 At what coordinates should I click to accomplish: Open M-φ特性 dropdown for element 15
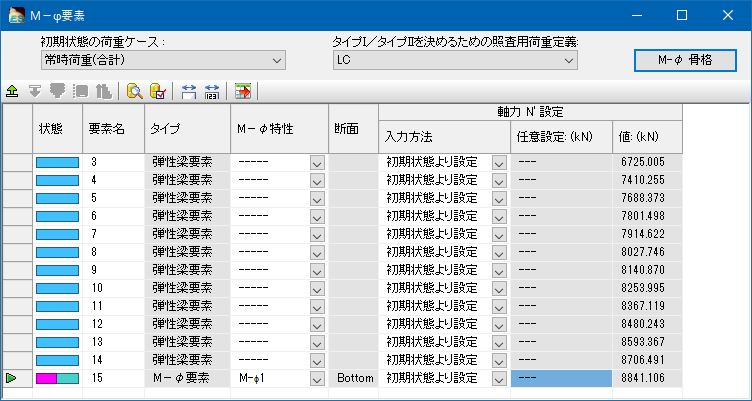tap(317, 379)
